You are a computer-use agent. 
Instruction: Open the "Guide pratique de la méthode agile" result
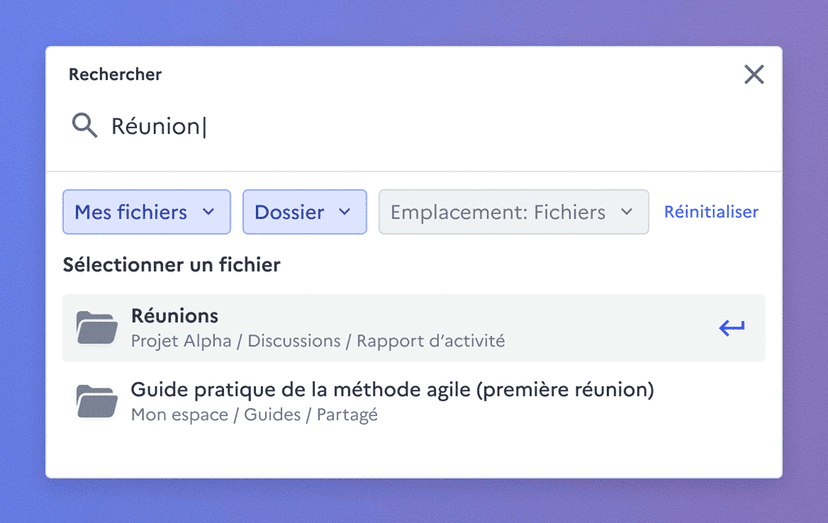click(392, 390)
